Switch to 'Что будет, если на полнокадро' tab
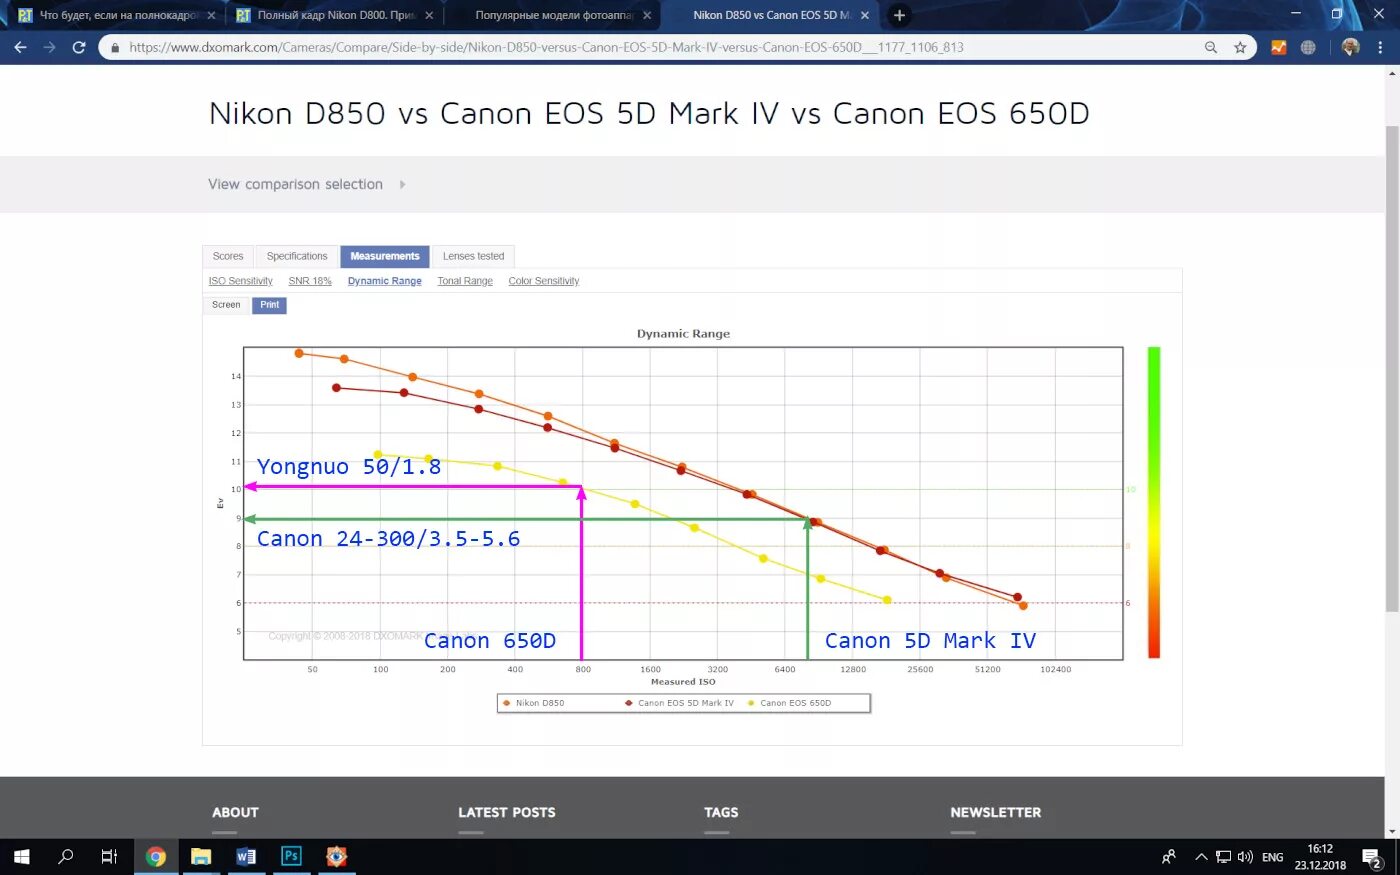Screen dimensions: 1400x875 point(117,15)
